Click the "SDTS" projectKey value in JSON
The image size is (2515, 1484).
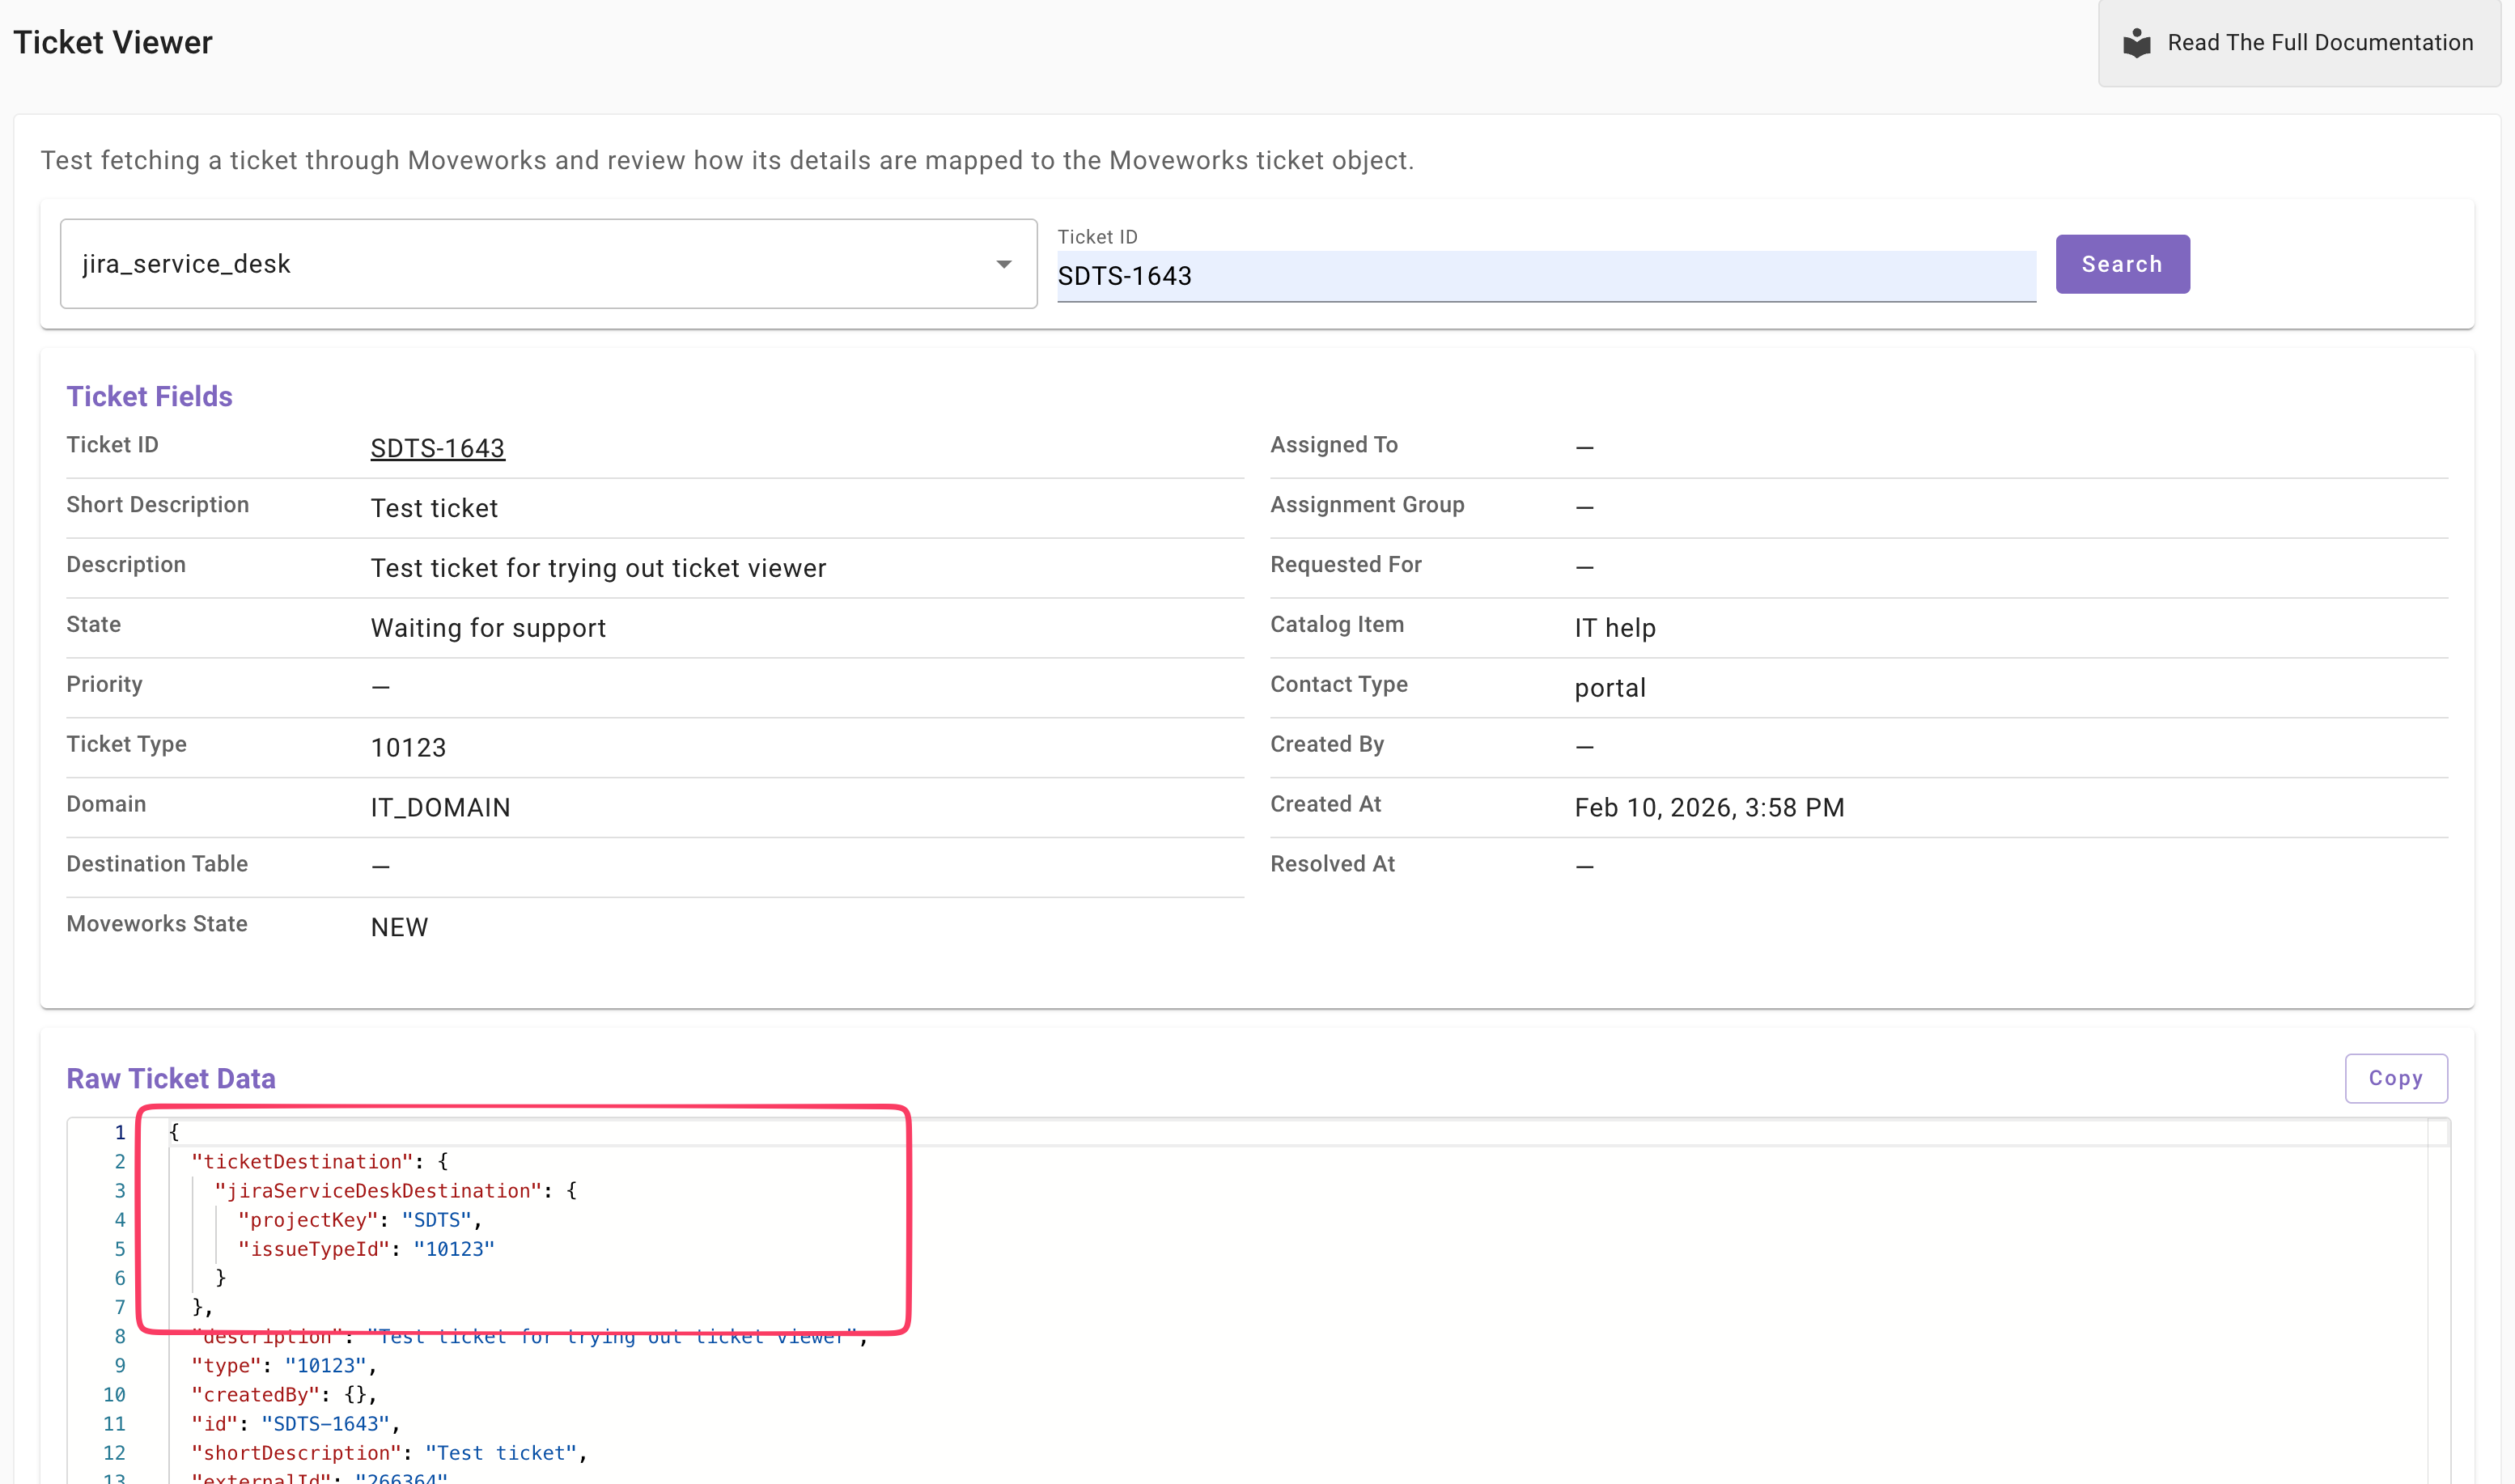point(436,1220)
